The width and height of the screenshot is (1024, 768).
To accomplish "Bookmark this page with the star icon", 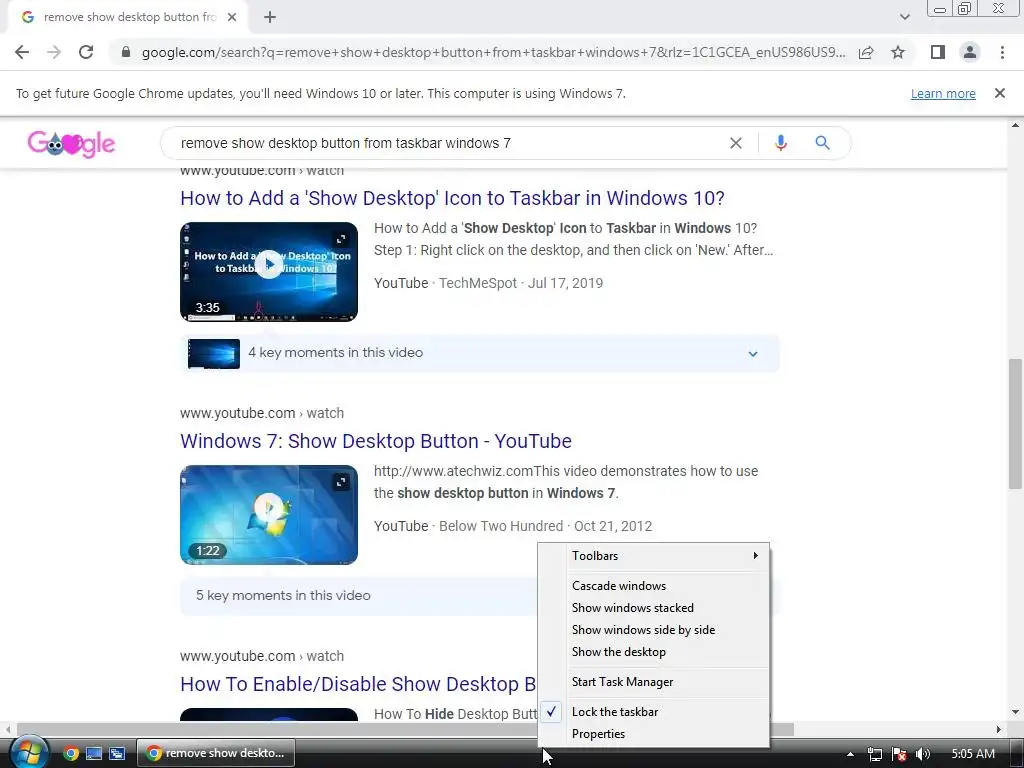I will point(898,52).
